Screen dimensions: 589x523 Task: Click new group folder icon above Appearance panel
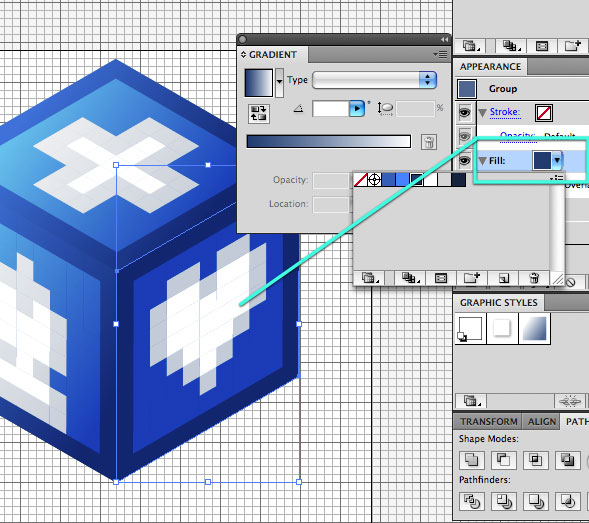pos(573,46)
